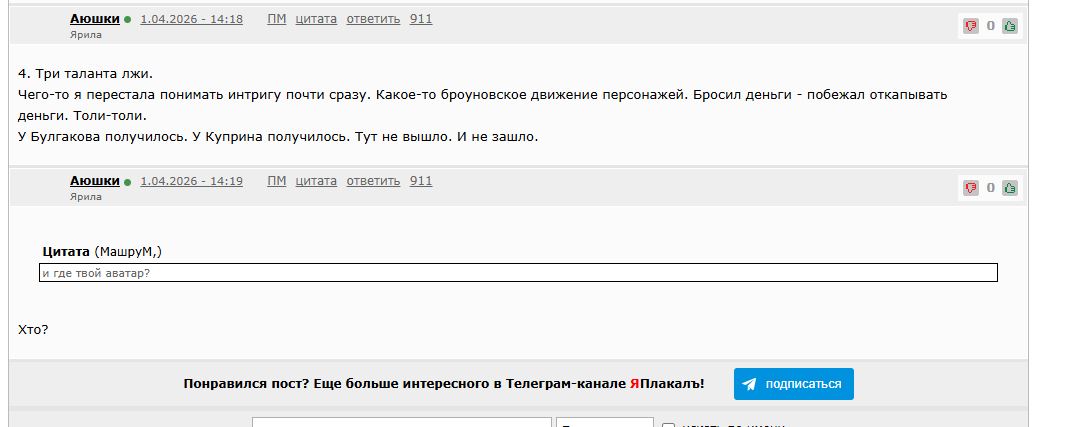
Task: Open Аюшки profile from first post
Action: [x=95, y=19]
